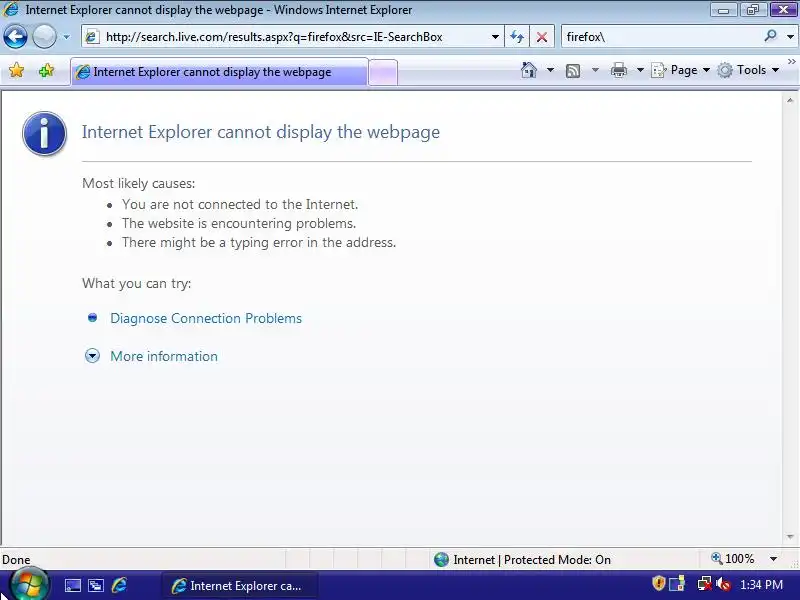
Task: Go back with the Back arrow button
Action: tap(15, 36)
